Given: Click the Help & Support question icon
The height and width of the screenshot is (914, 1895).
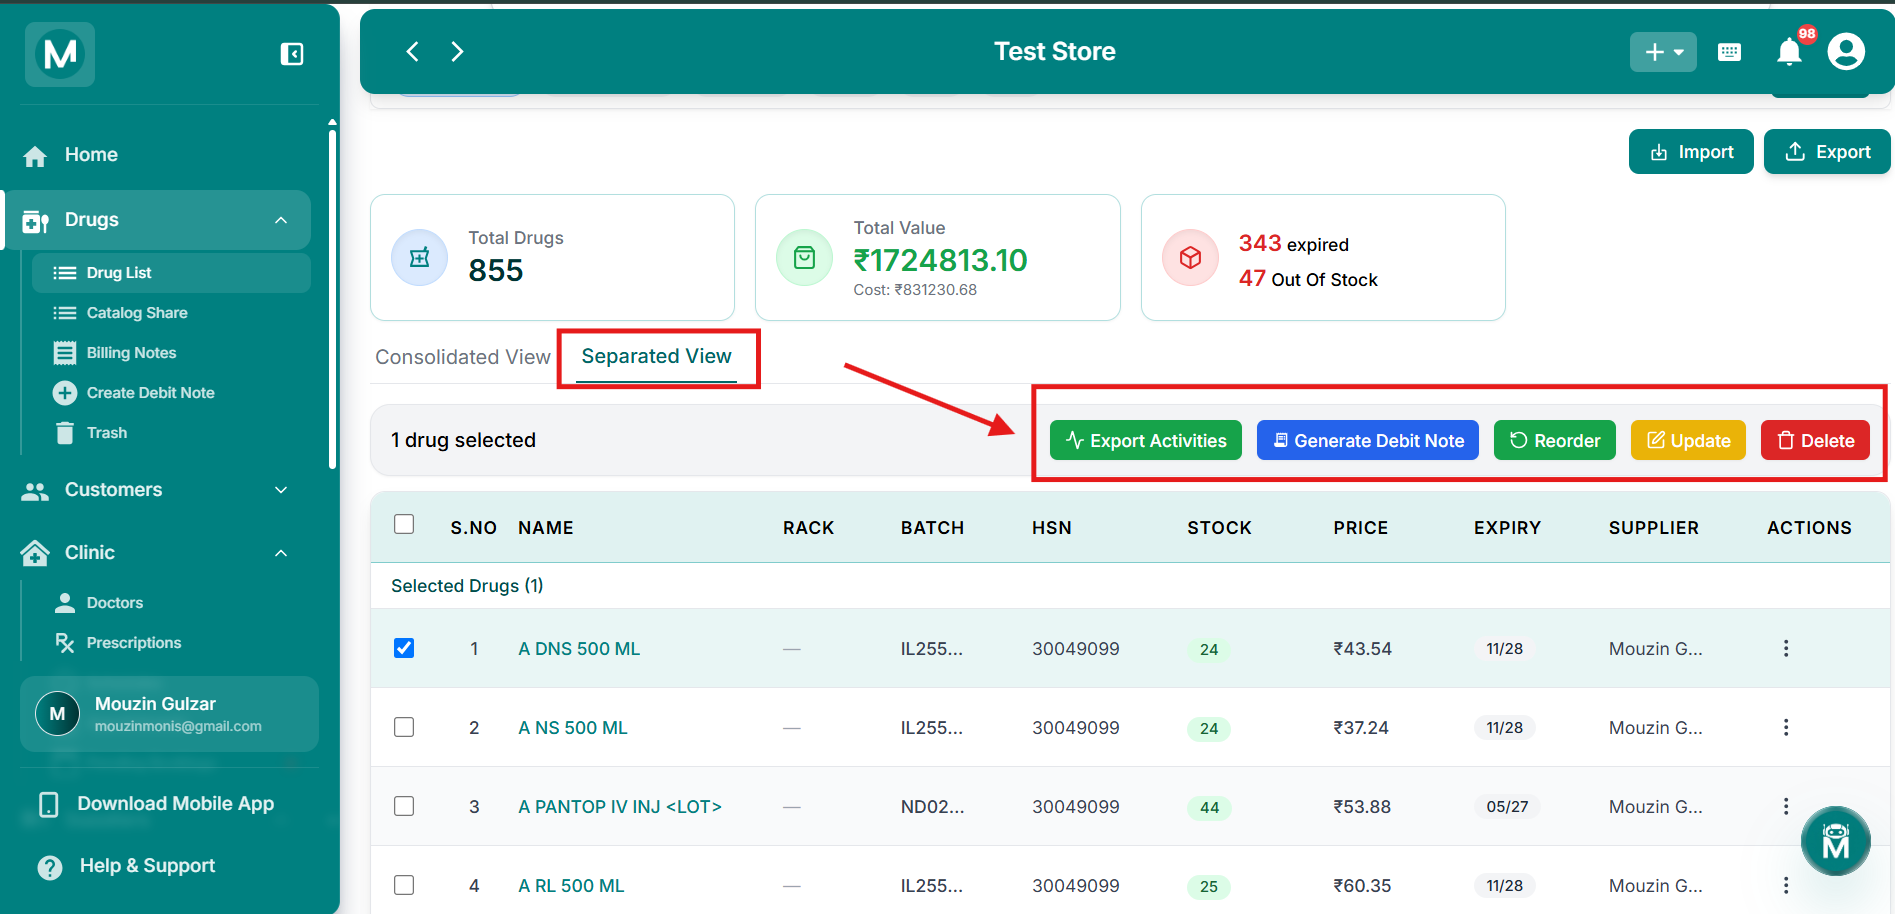Looking at the screenshot, I should (x=49, y=867).
